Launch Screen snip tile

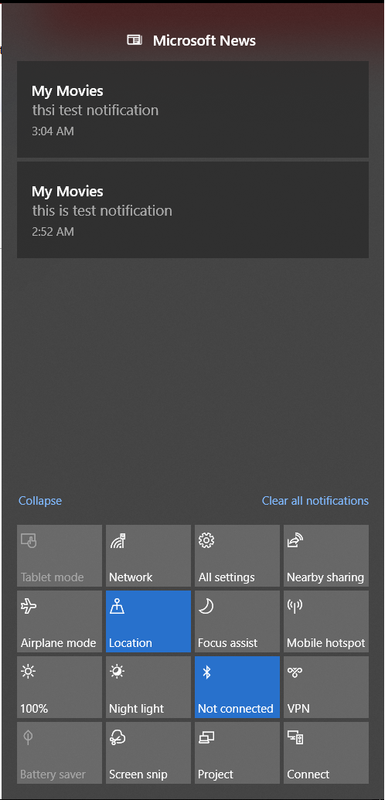[x=148, y=753]
